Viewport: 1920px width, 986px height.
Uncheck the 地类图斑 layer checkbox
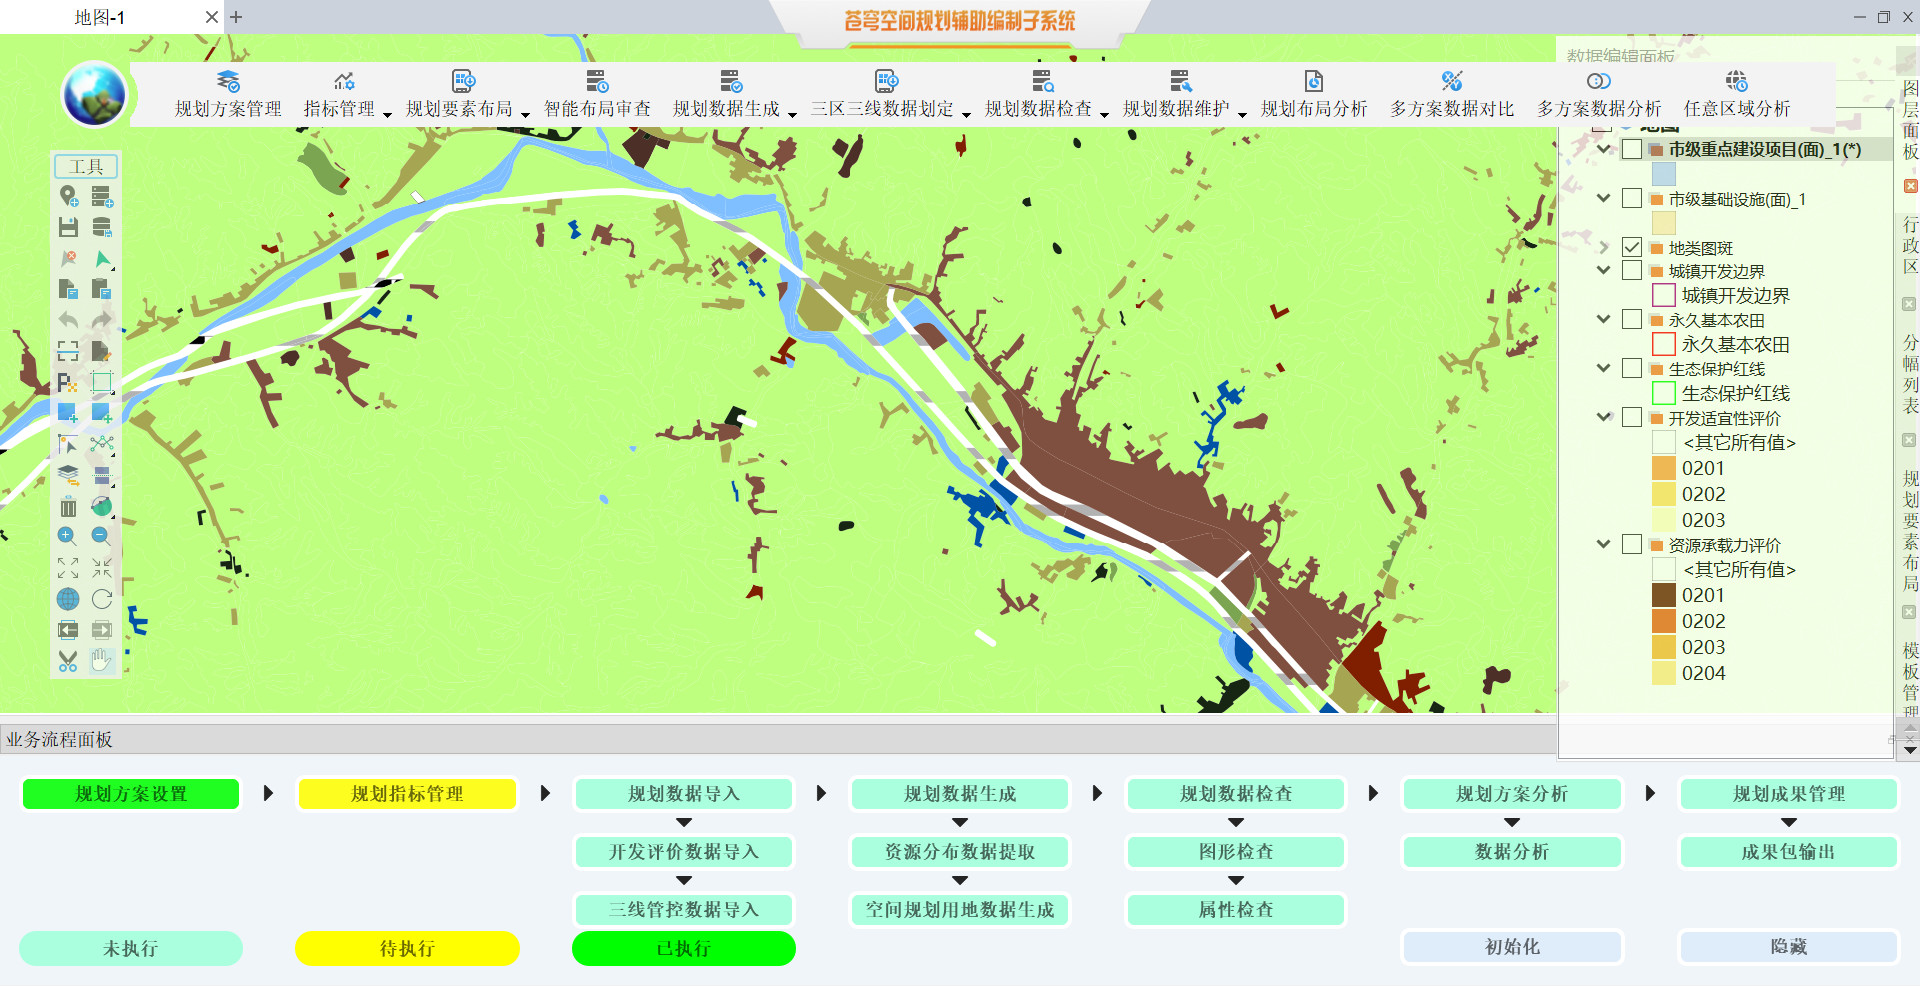(1632, 247)
